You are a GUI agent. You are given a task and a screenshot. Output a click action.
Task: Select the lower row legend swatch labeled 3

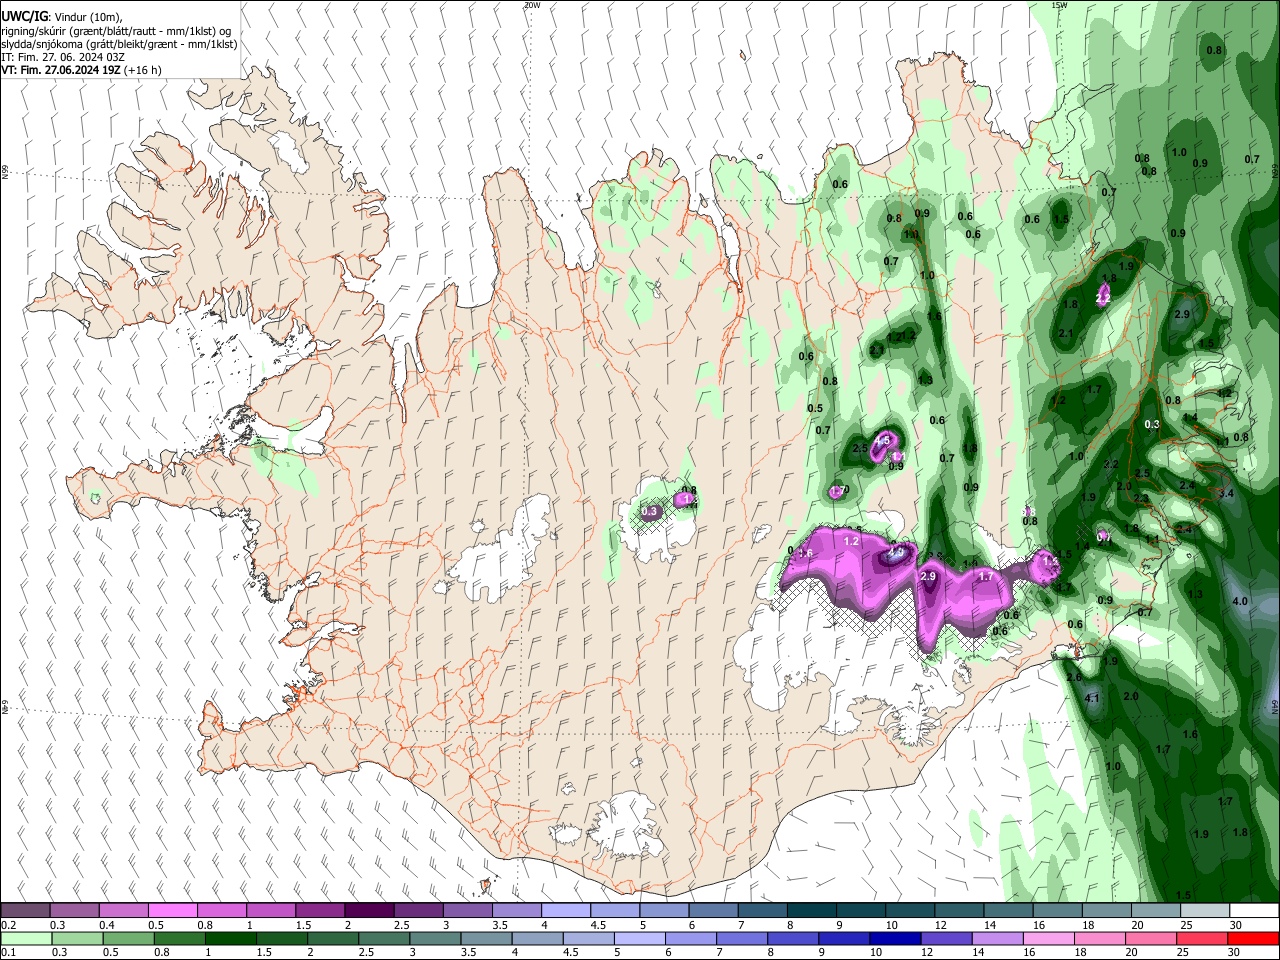435,939
